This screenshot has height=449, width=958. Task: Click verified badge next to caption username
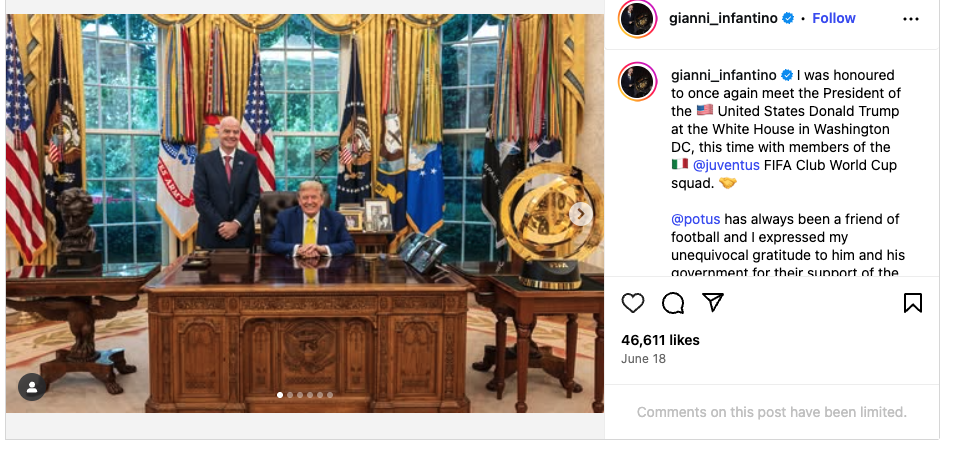[787, 75]
